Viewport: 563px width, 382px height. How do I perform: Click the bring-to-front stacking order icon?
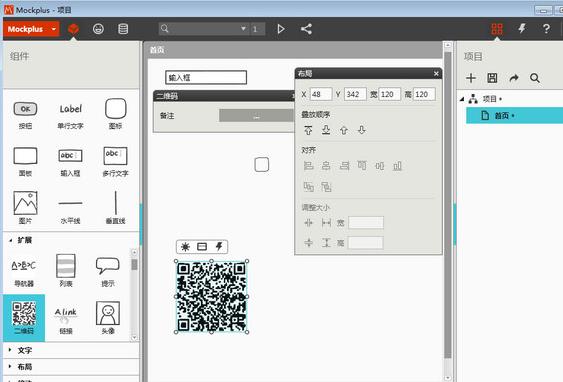tap(308, 130)
